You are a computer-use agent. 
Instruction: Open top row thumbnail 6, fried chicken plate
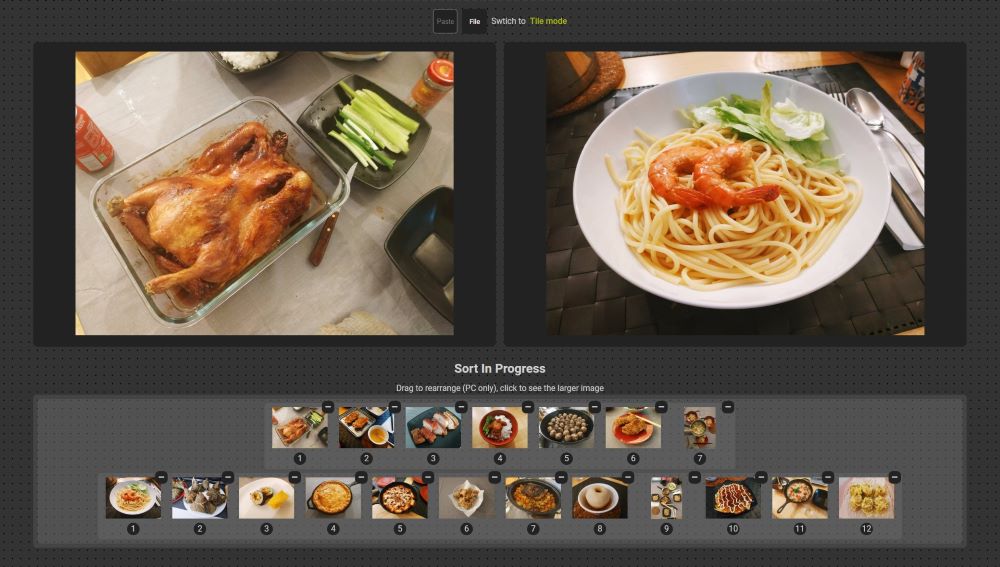pyautogui.click(x=632, y=427)
